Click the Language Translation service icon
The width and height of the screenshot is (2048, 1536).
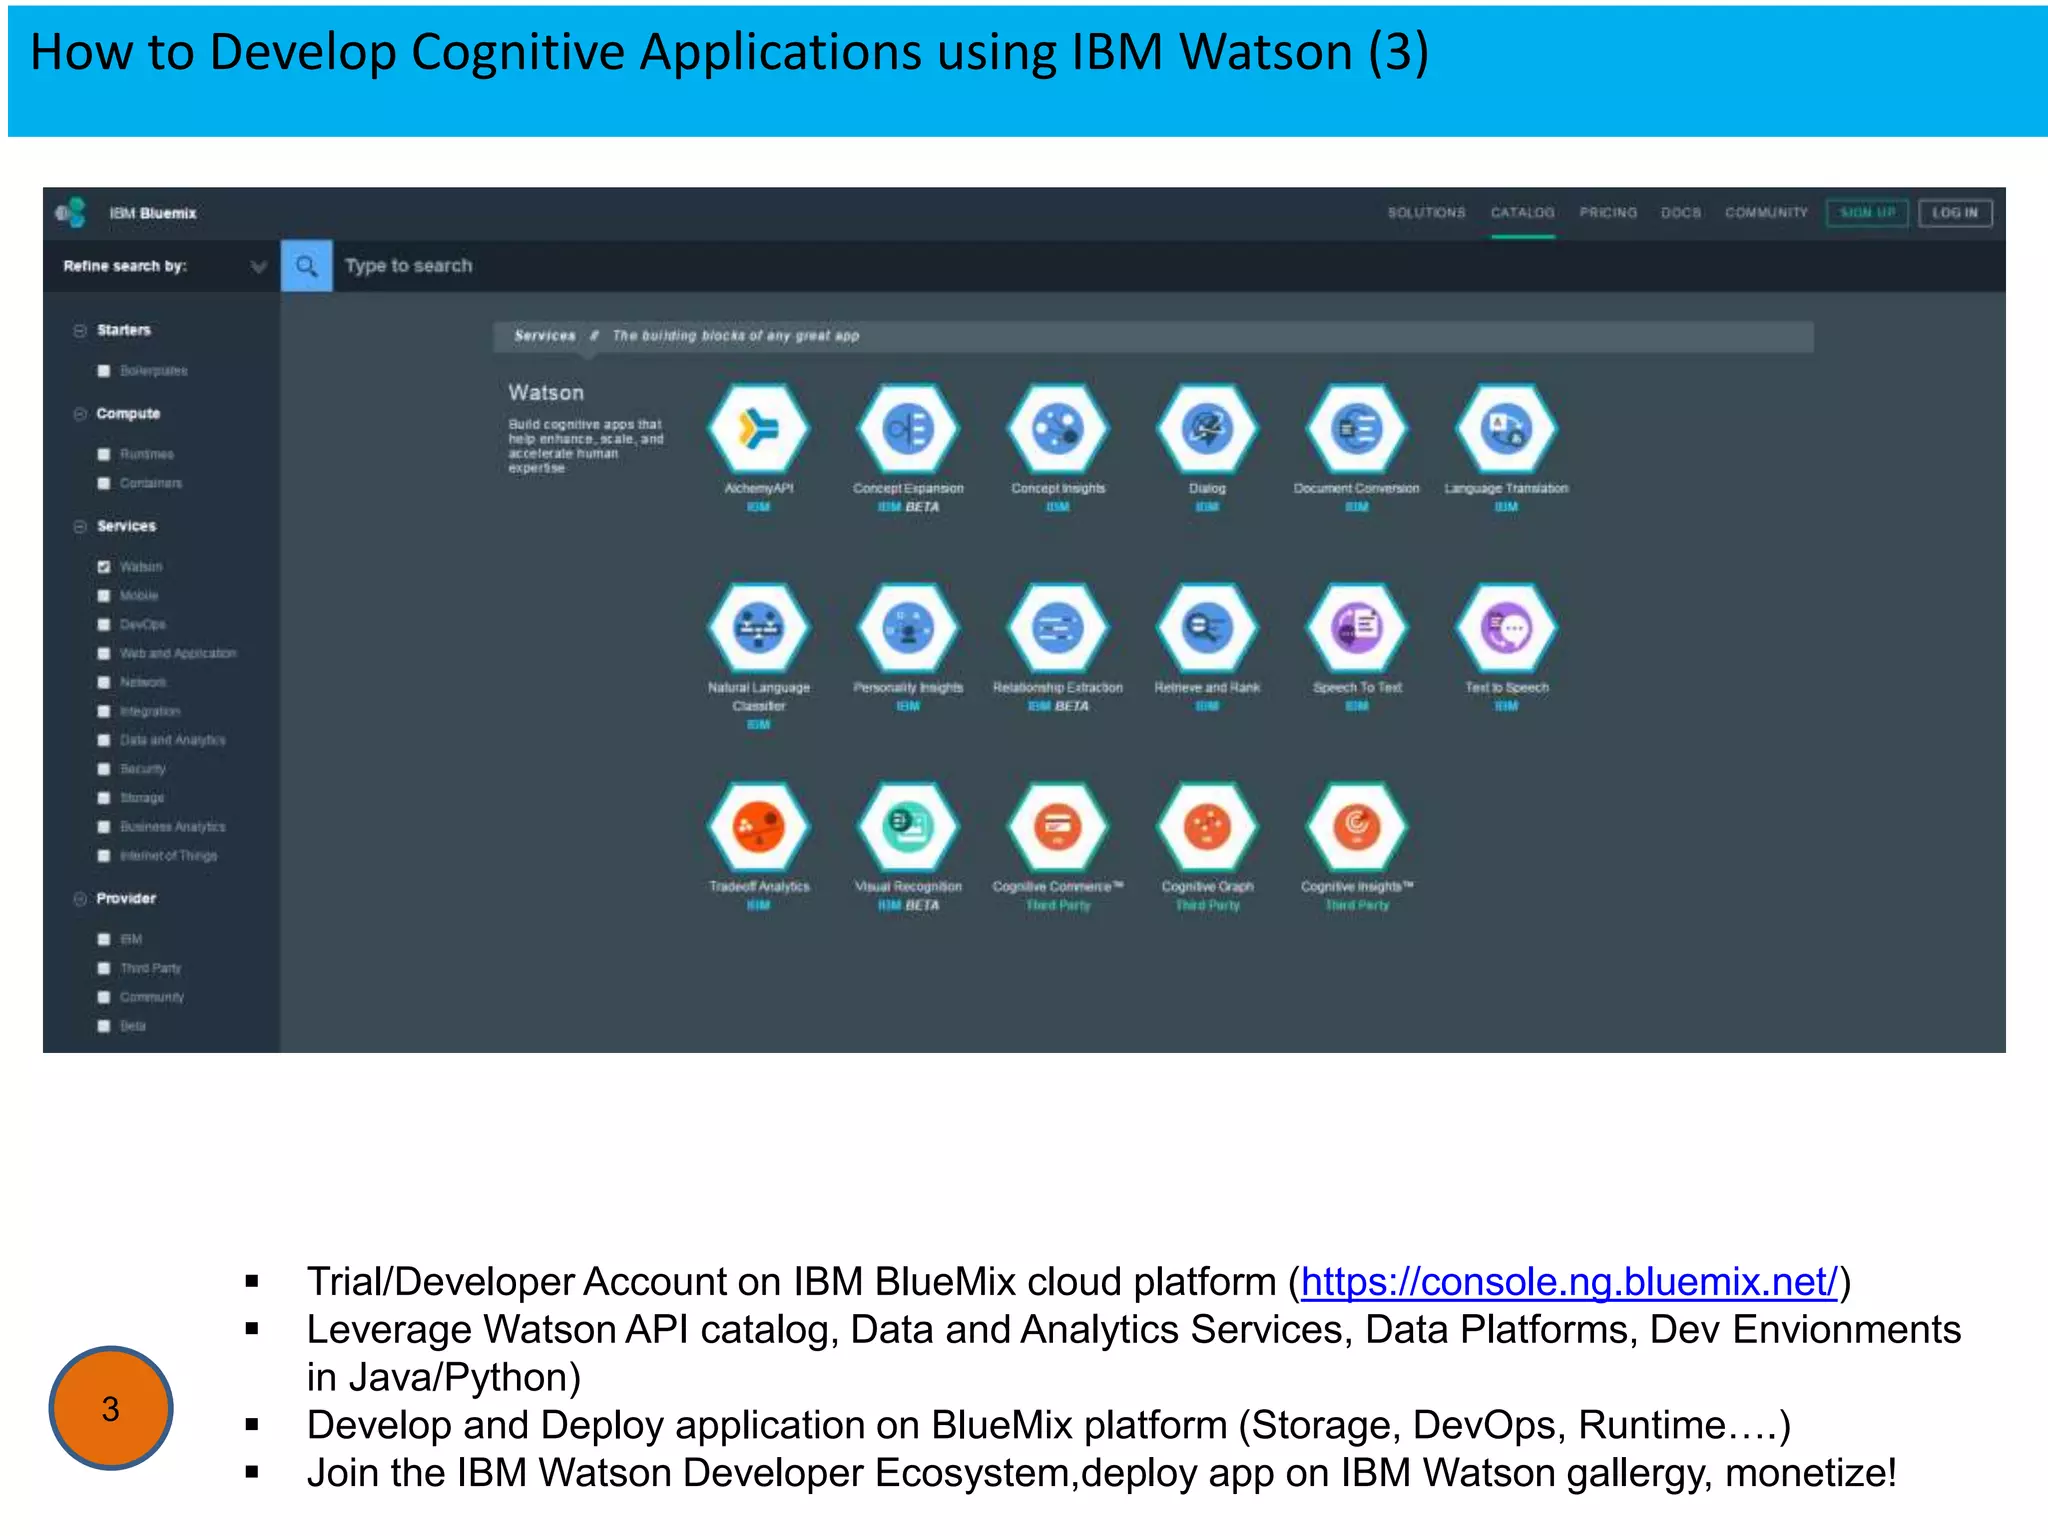point(1506,429)
